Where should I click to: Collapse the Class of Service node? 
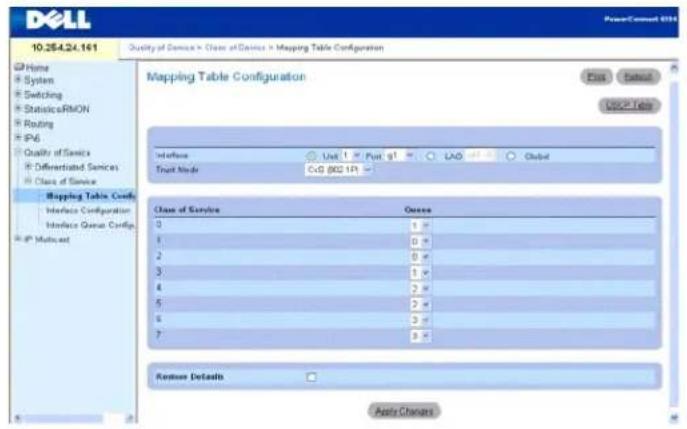[x=28, y=181]
